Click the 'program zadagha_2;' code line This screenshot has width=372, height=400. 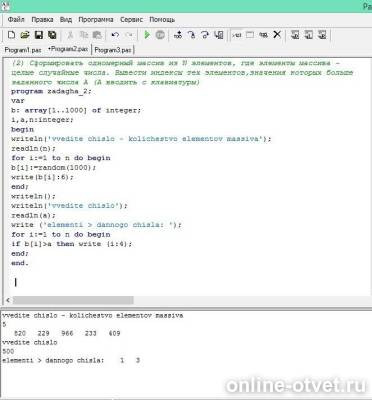pyautogui.click(x=51, y=91)
